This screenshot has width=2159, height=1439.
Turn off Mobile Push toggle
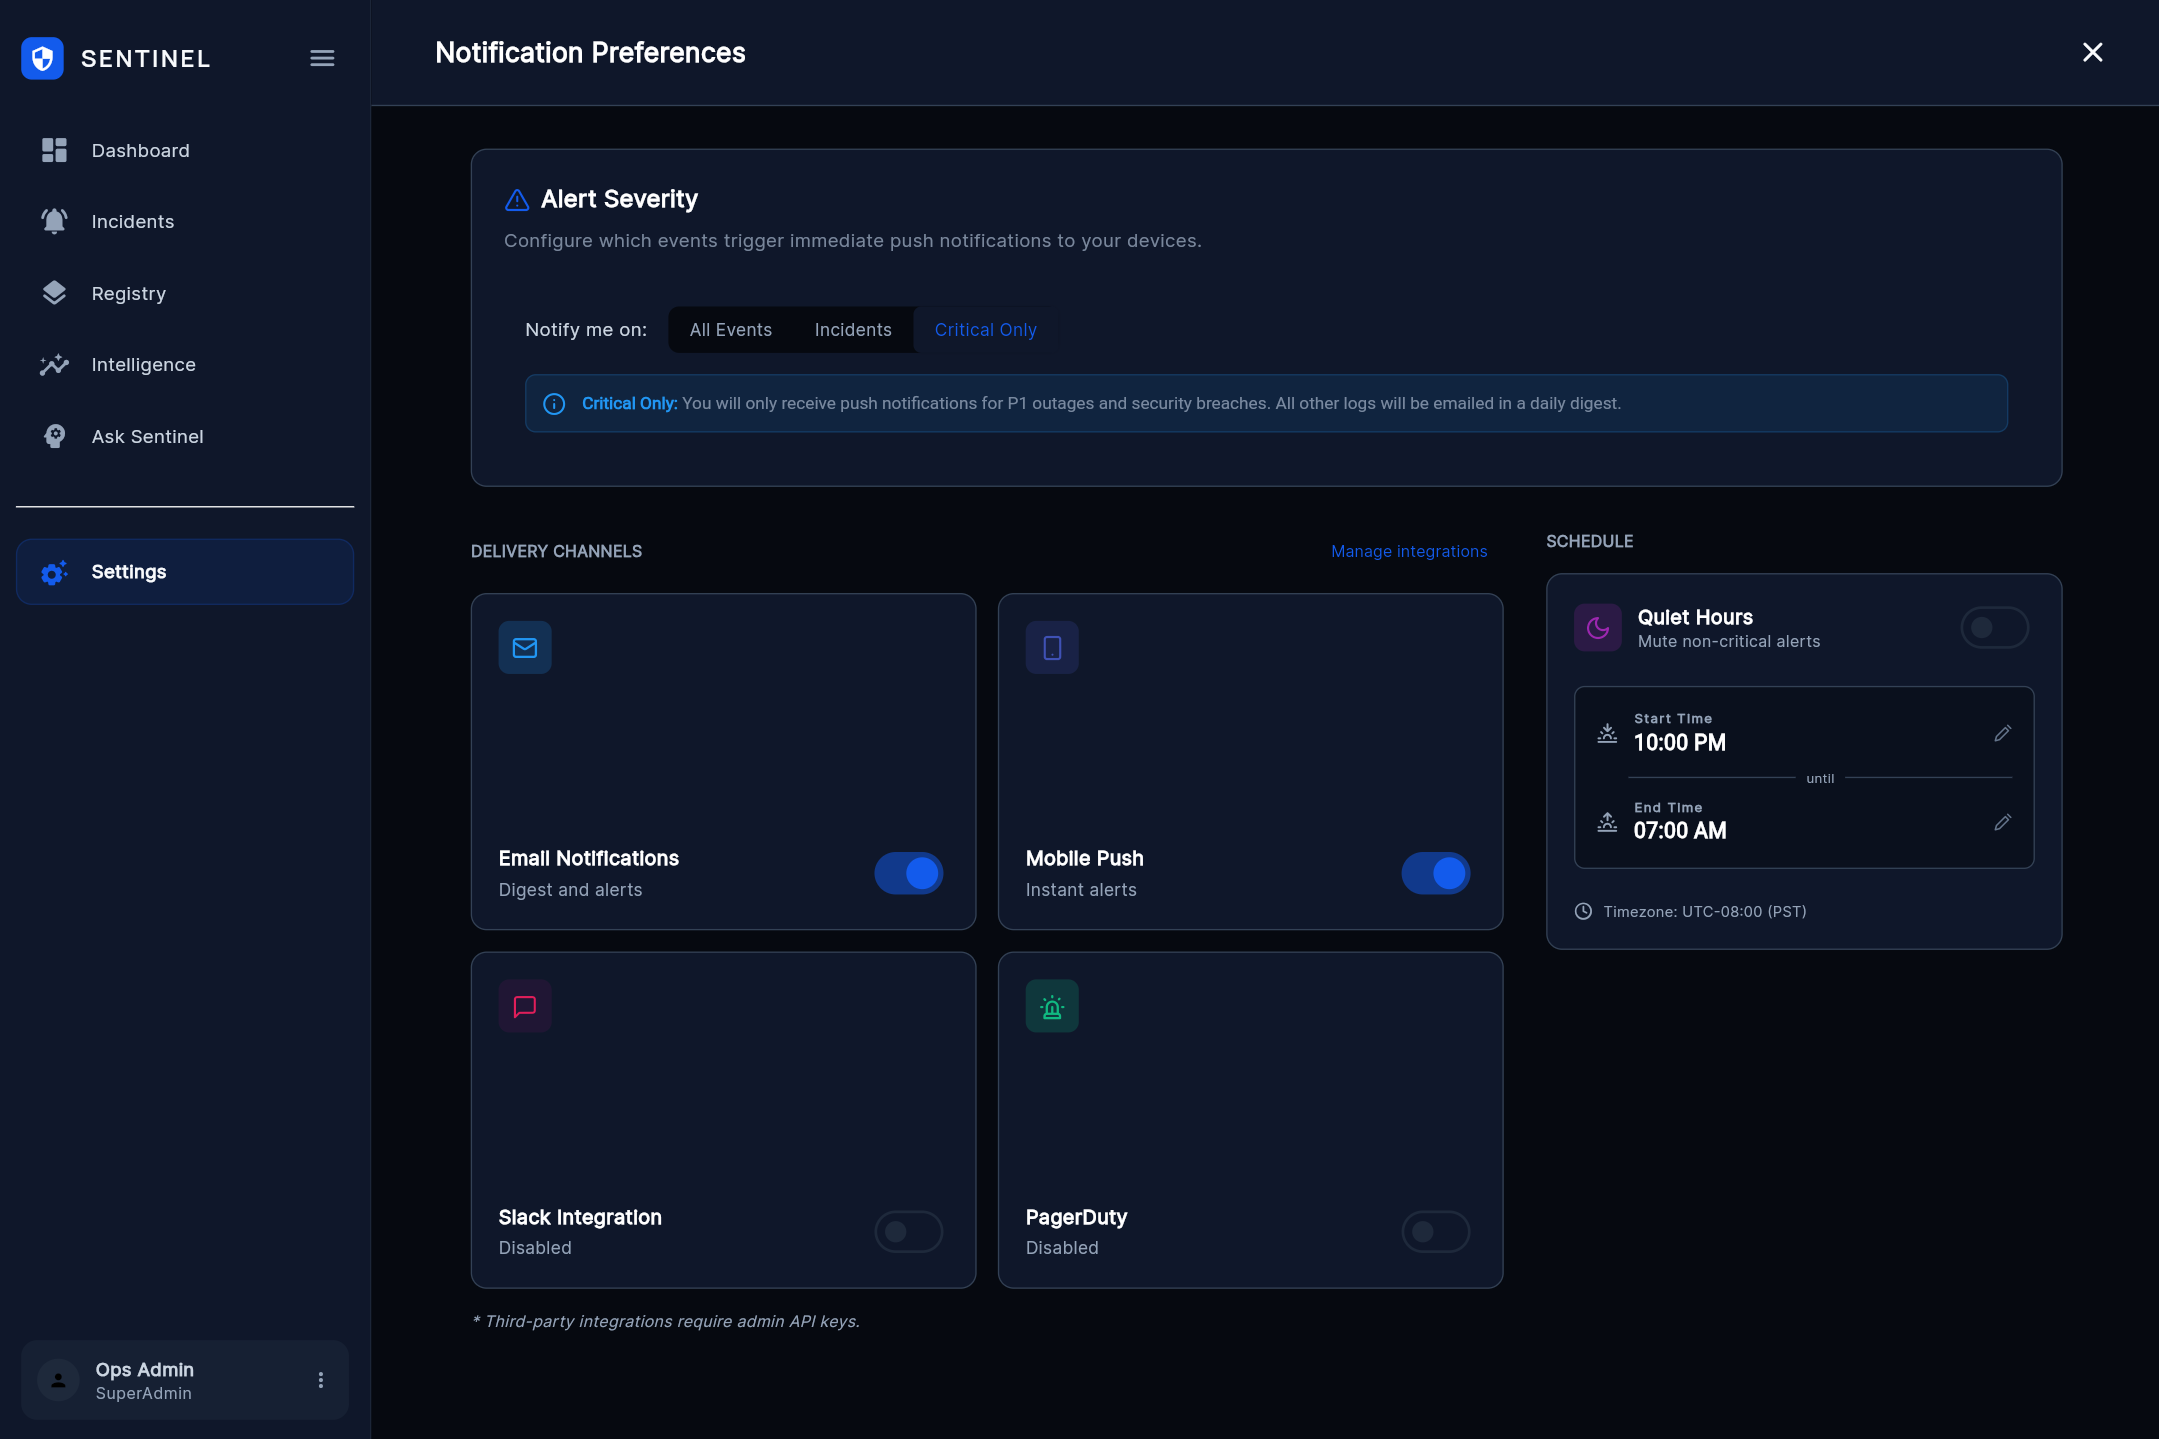click(x=1435, y=873)
